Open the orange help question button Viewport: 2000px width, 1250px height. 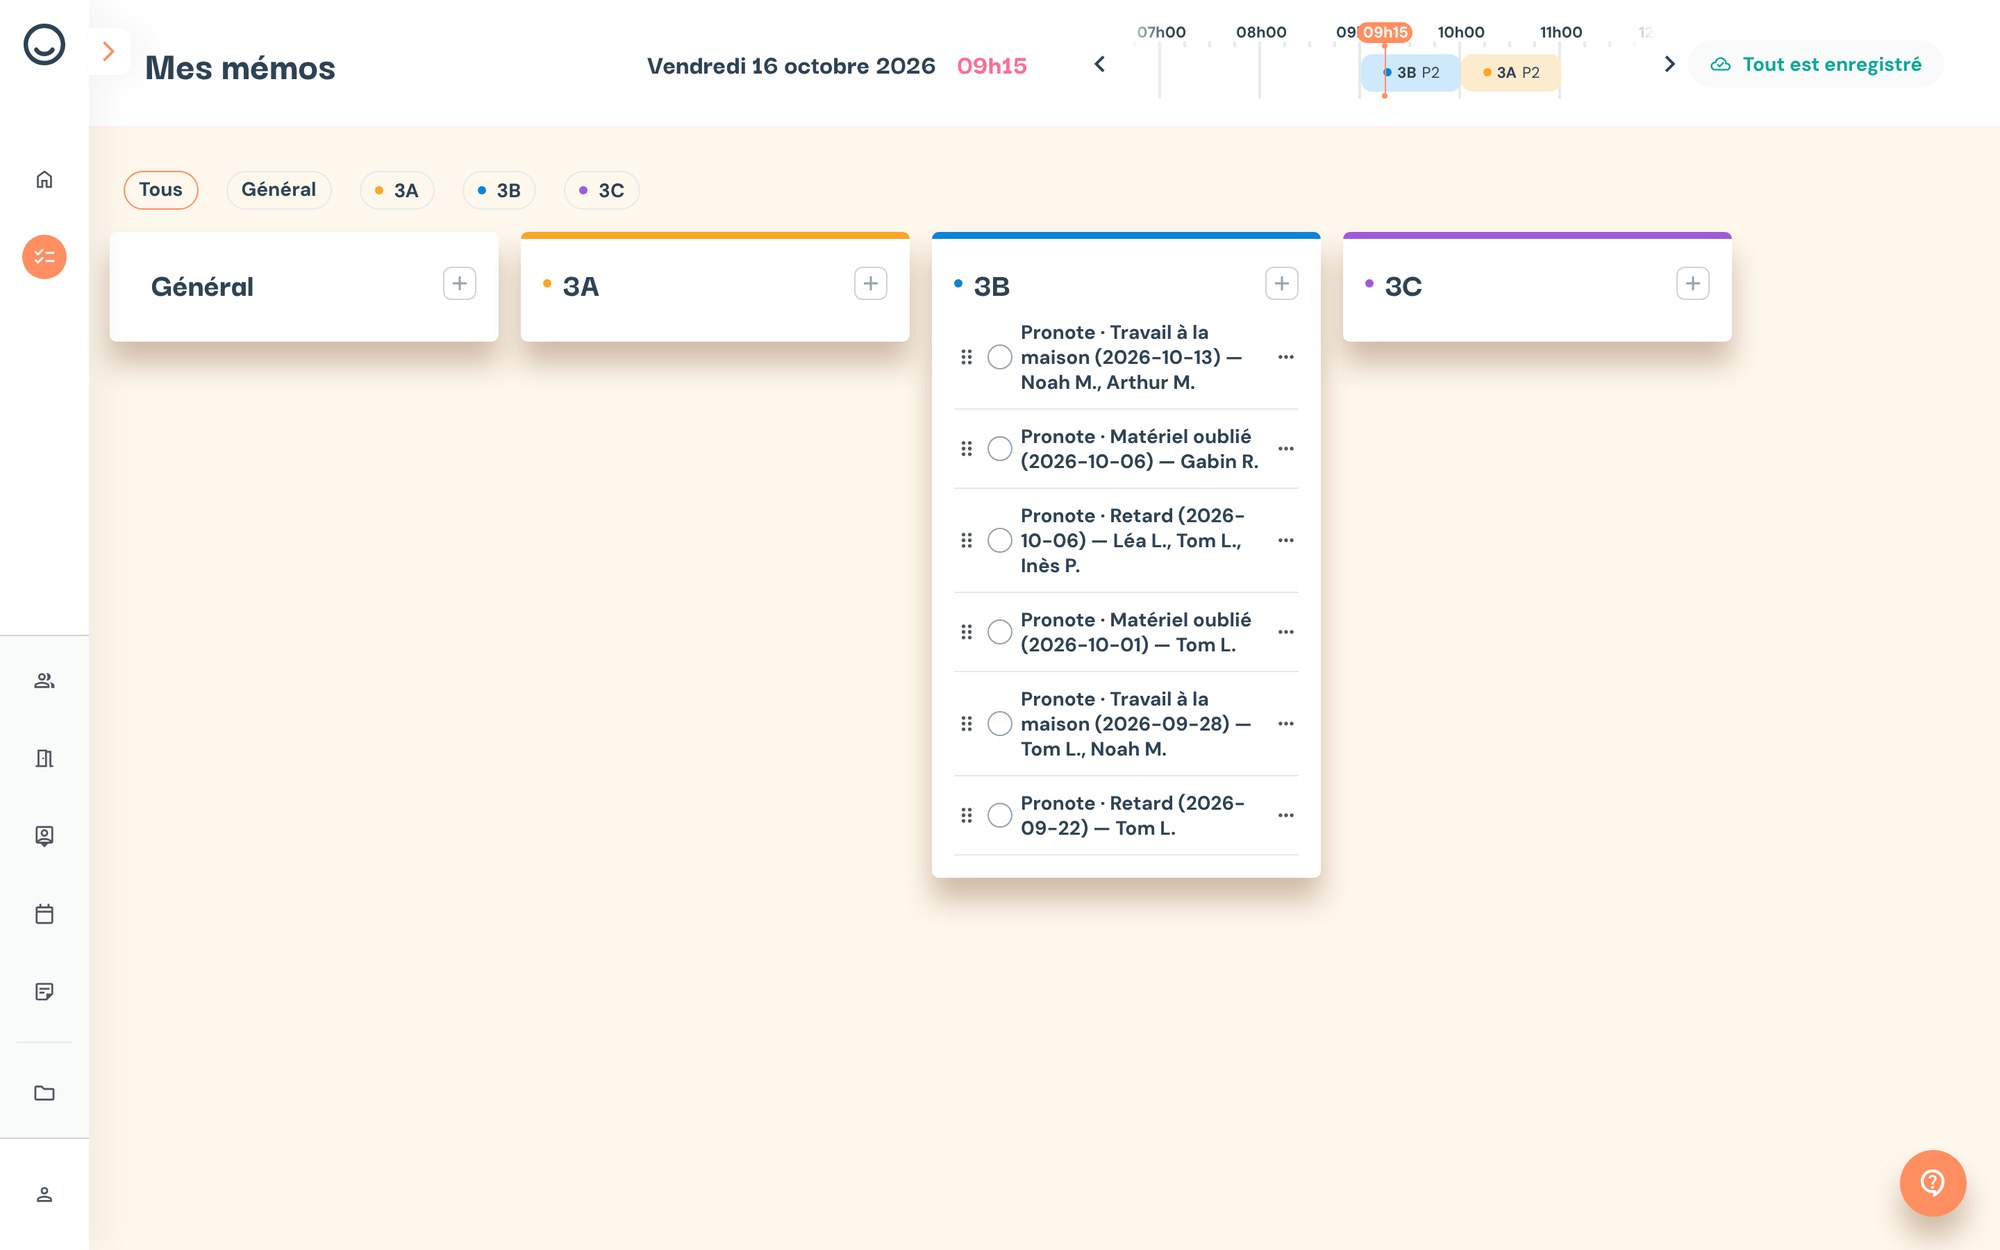click(1932, 1183)
